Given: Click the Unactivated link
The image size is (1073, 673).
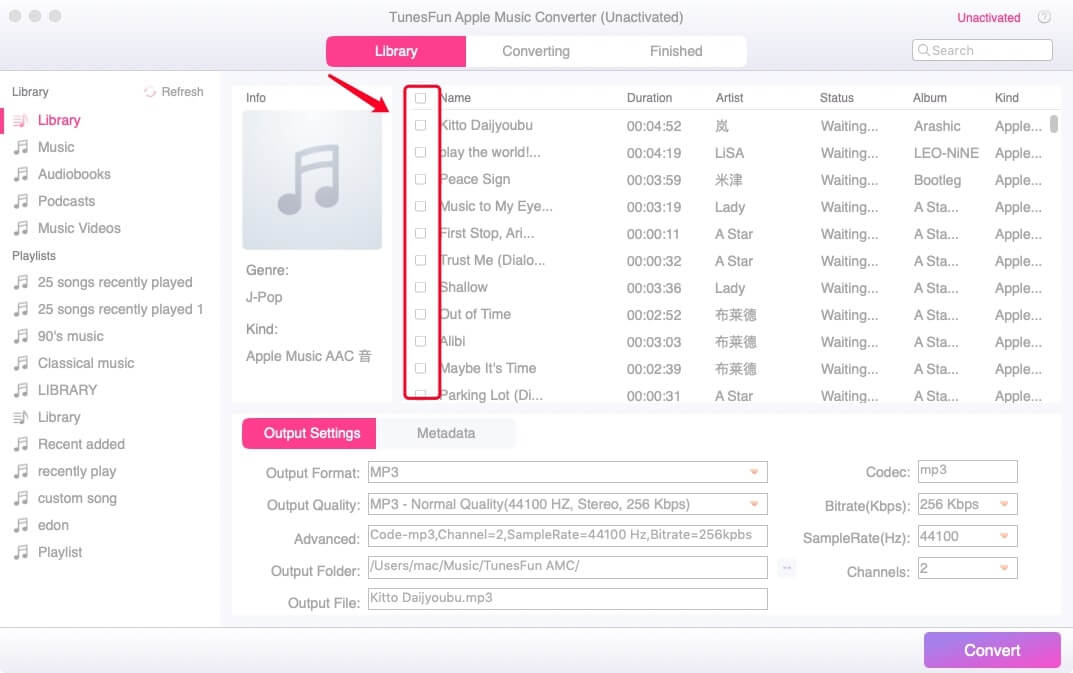Looking at the screenshot, I should coord(988,18).
